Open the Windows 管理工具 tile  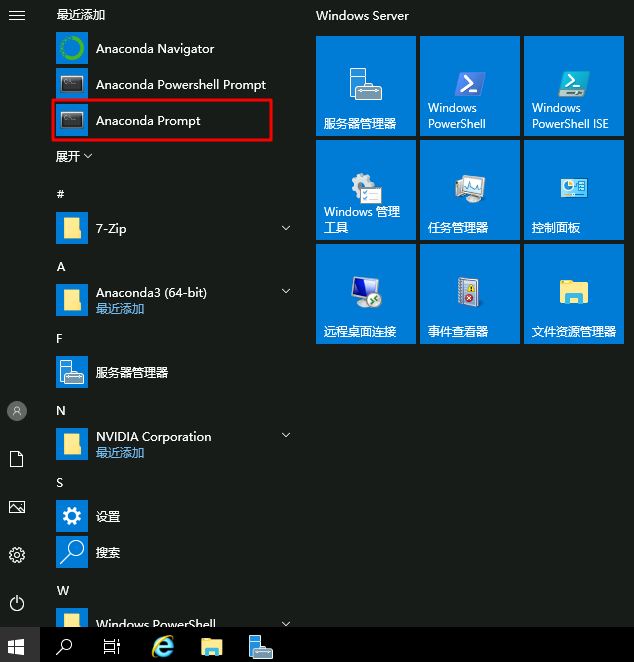(366, 190)
